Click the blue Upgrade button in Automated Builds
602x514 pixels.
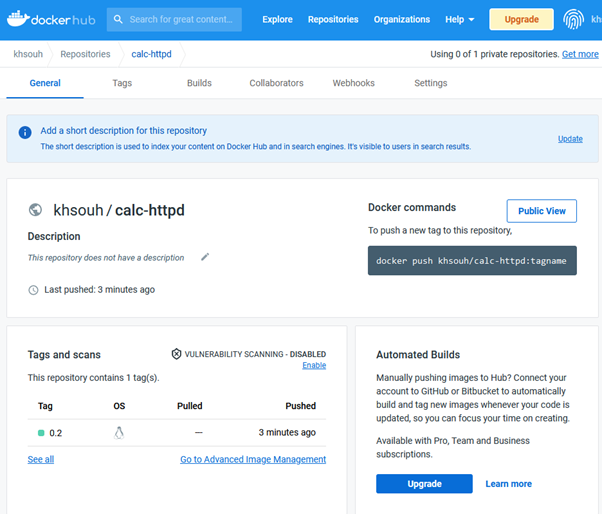click(424, 484)
